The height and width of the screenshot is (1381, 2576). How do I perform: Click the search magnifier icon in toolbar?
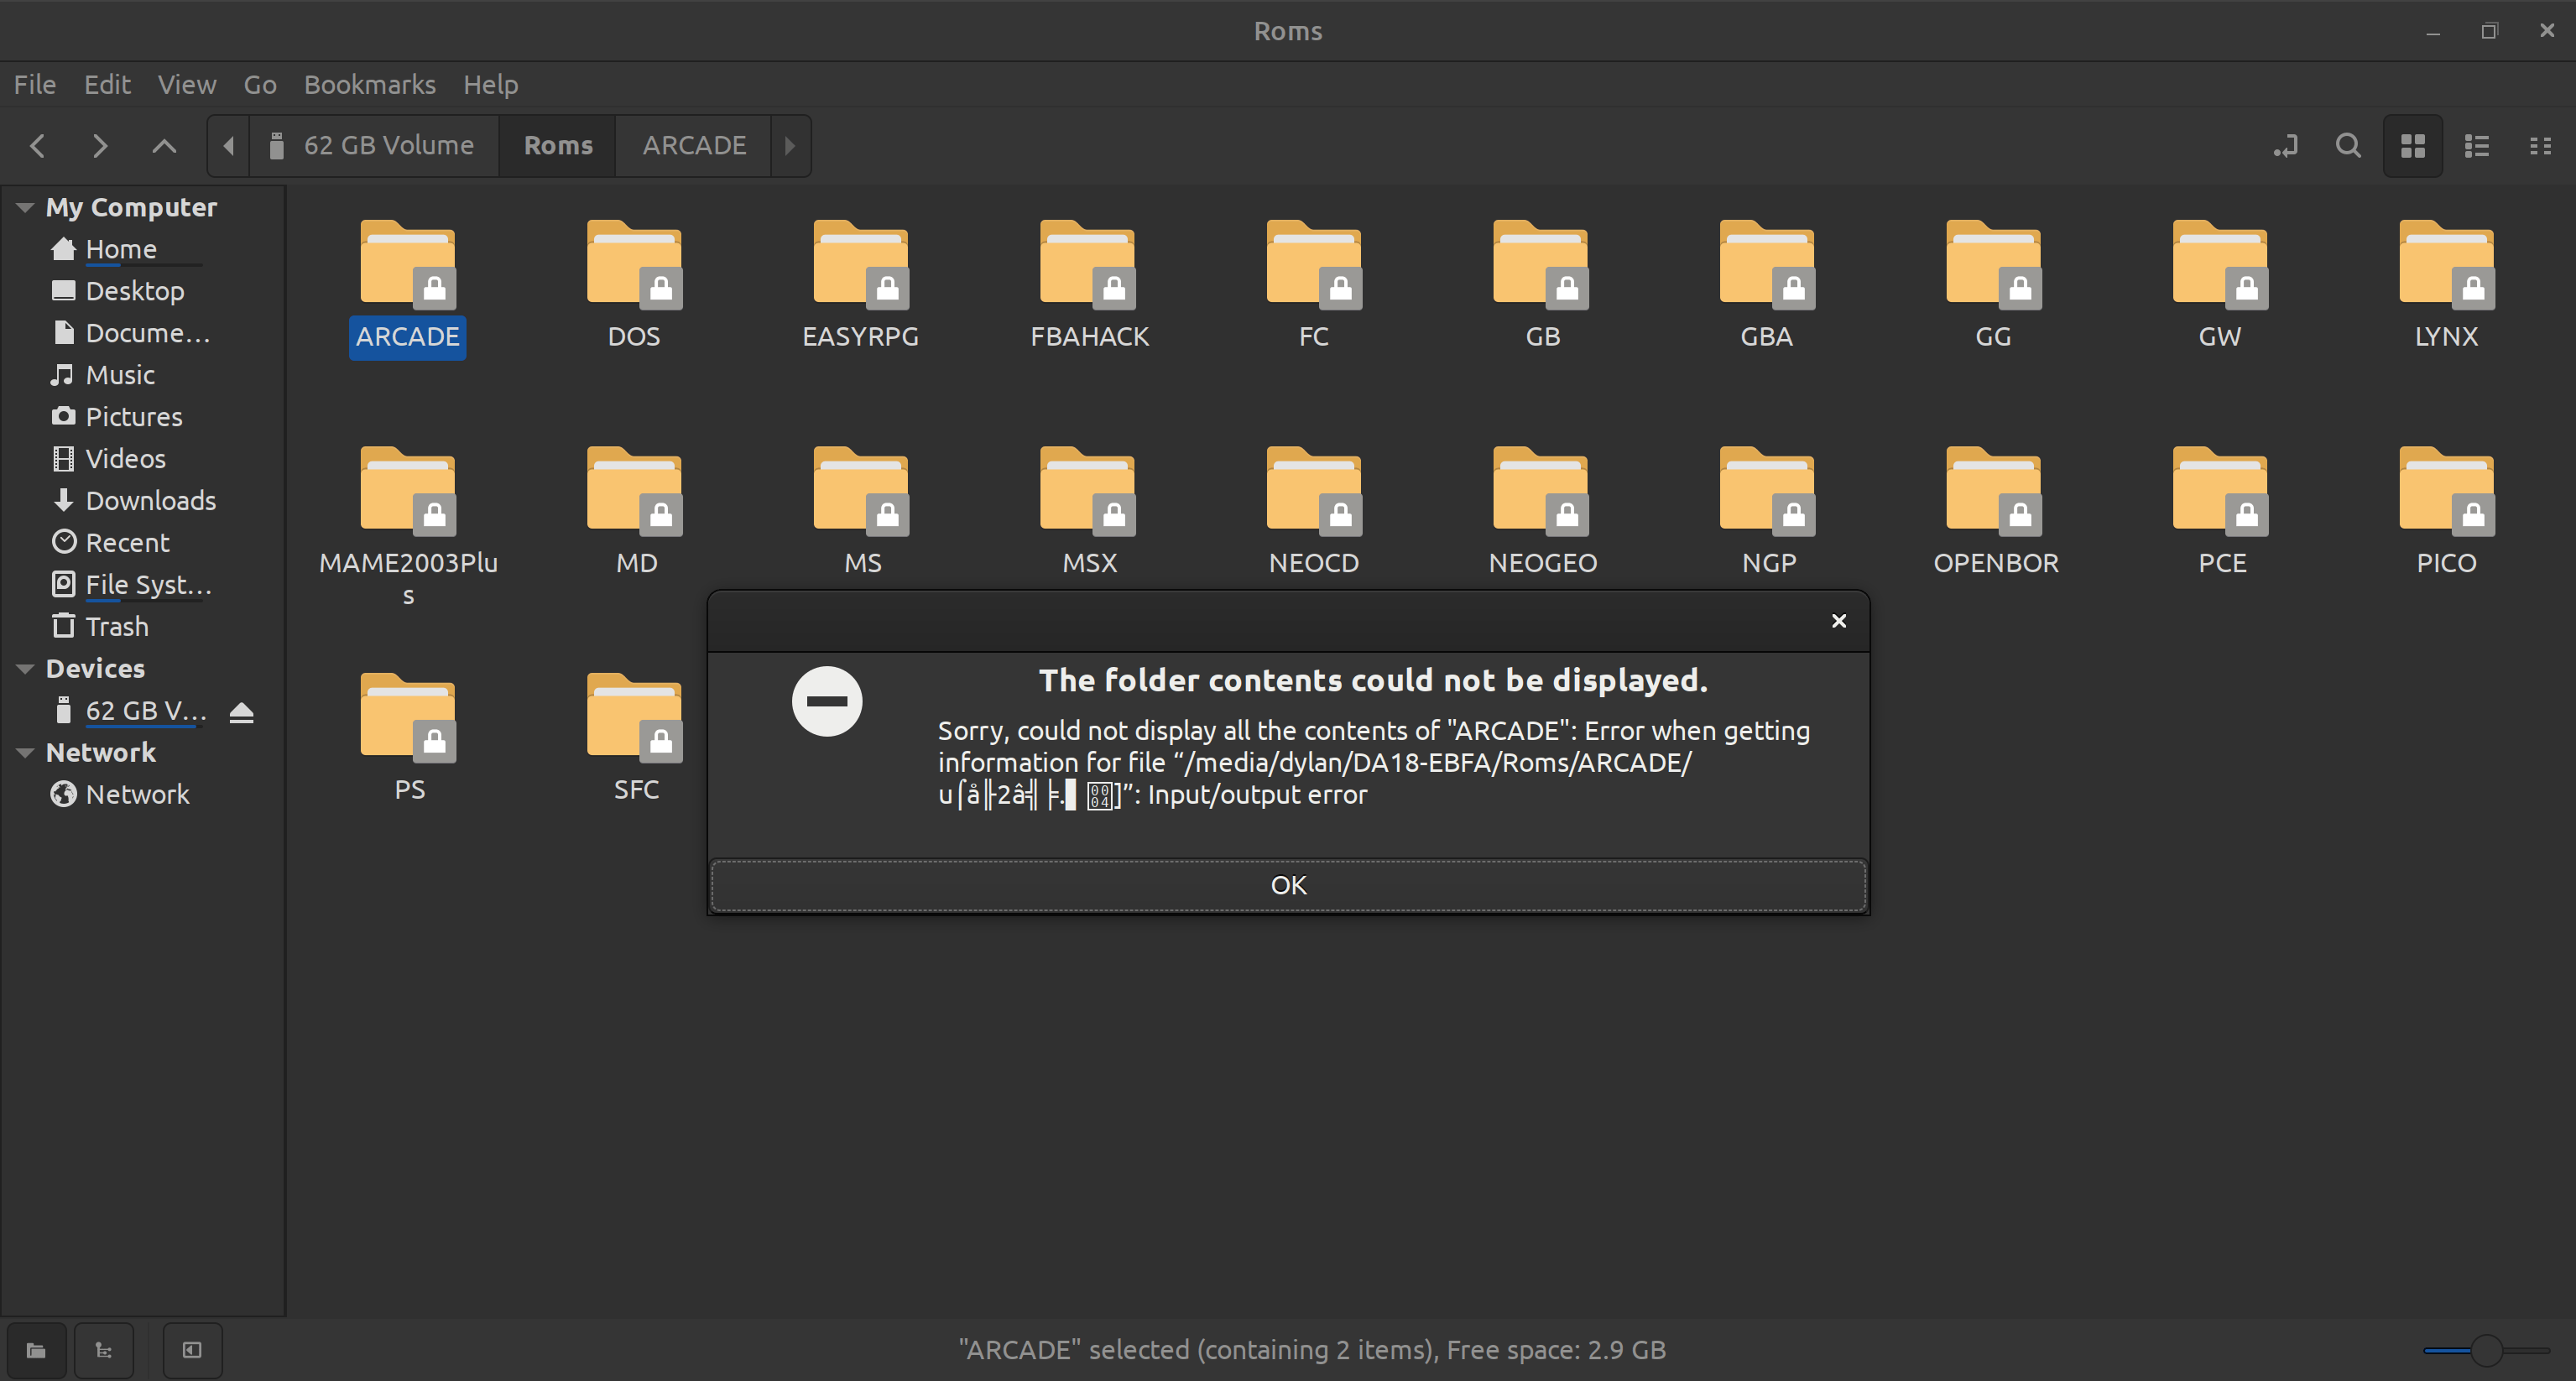2347,146
